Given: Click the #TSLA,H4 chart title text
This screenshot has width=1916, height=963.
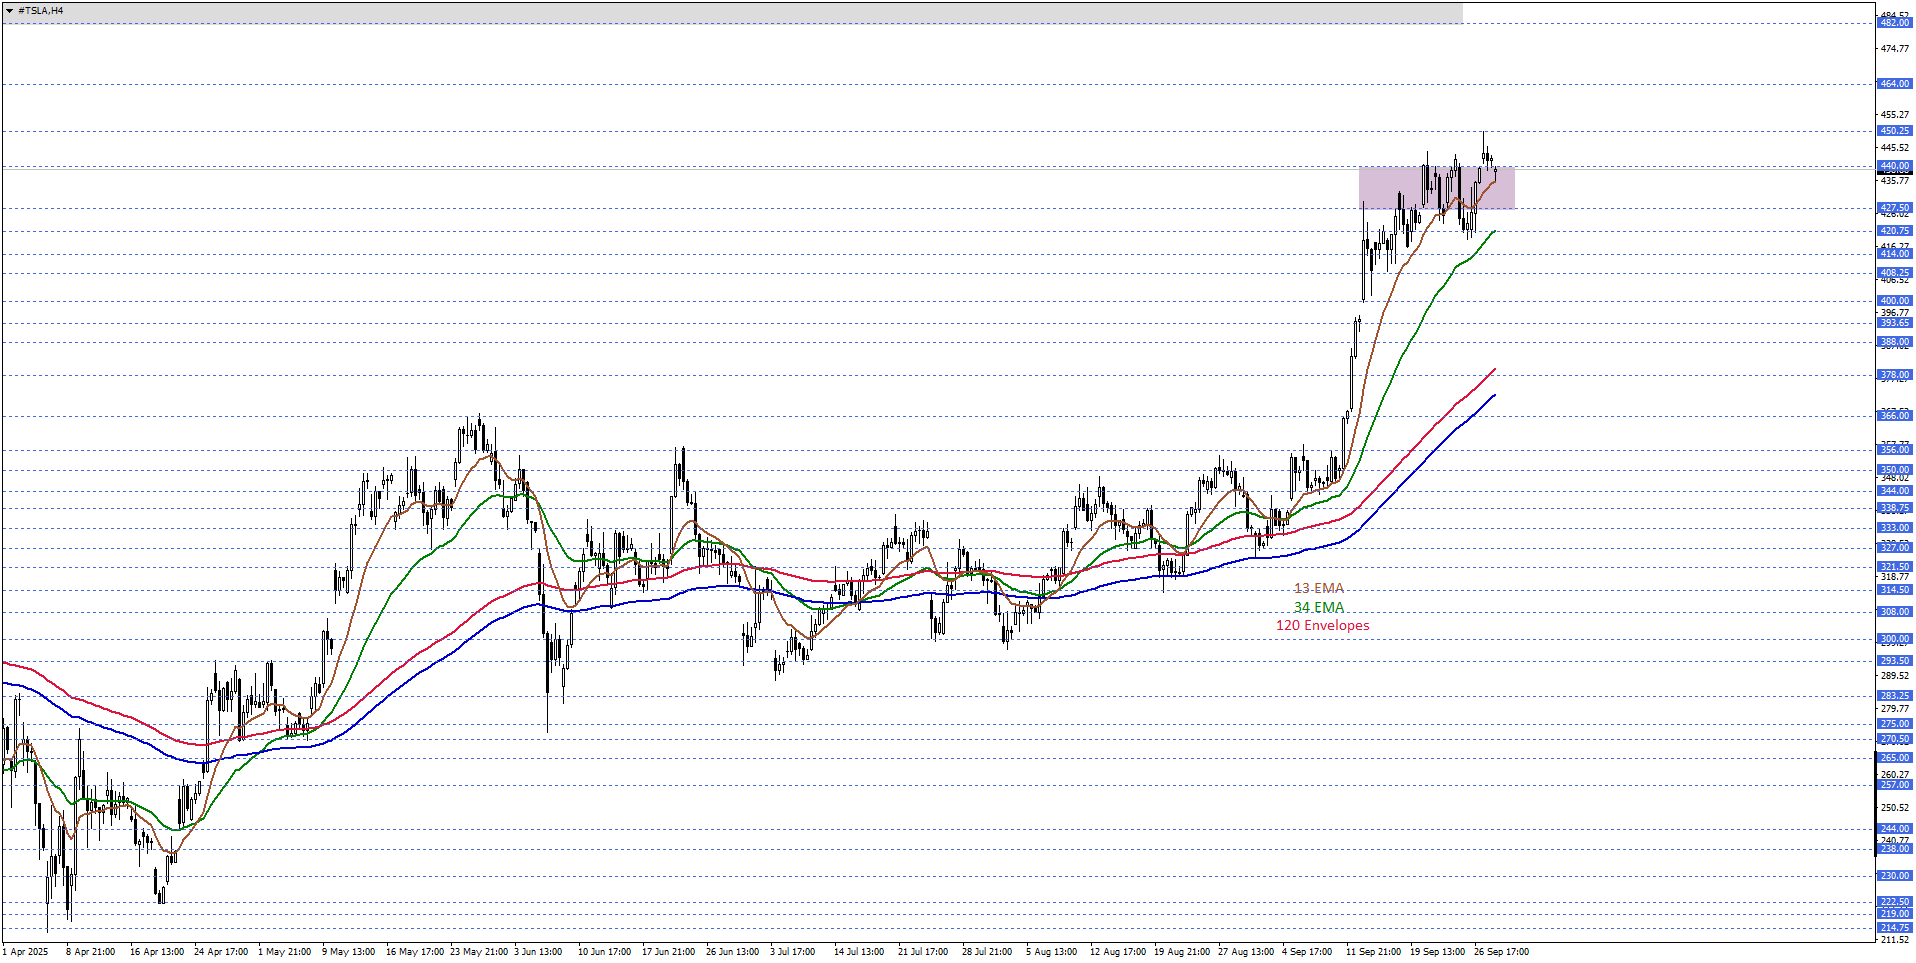Looking at the screenshot, I should tap(41, 11).
